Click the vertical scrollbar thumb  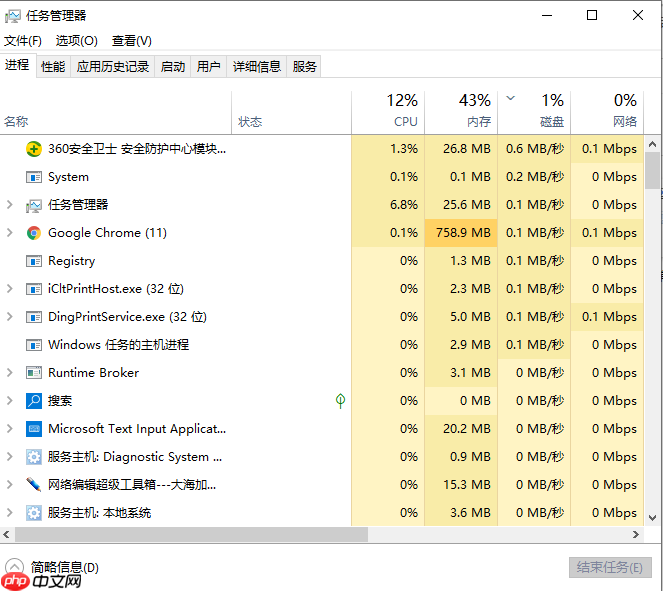(652, 171)
